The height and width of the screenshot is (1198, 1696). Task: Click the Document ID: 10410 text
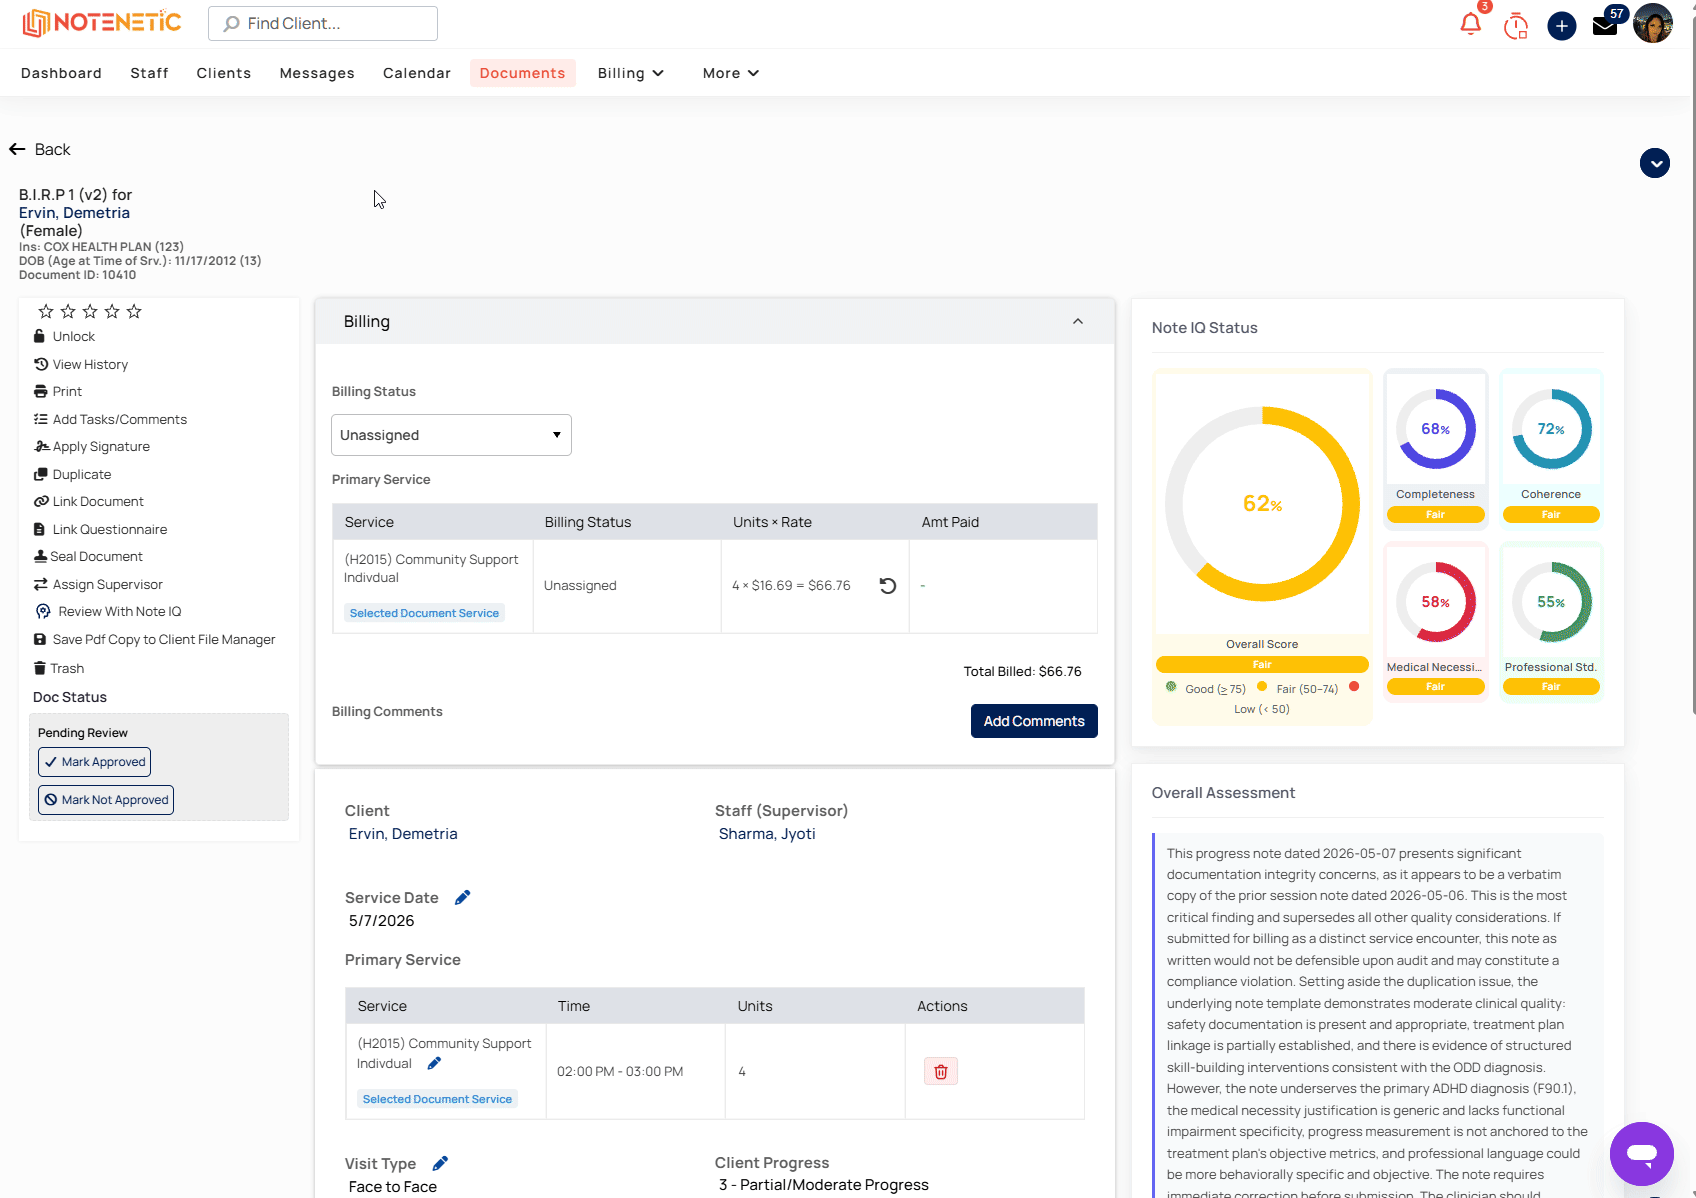(77, 275)
